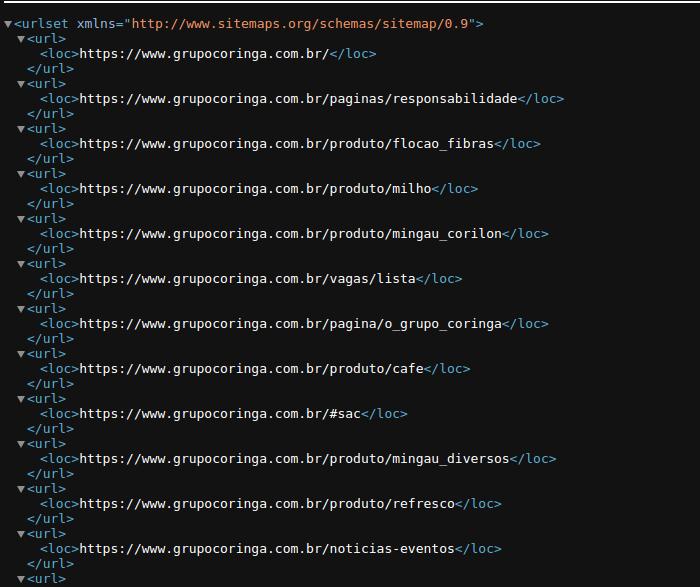The width and height of the screenshot is (700, 587).
Task: Click the #sac URL text
Action: click(x=220, y=414)
